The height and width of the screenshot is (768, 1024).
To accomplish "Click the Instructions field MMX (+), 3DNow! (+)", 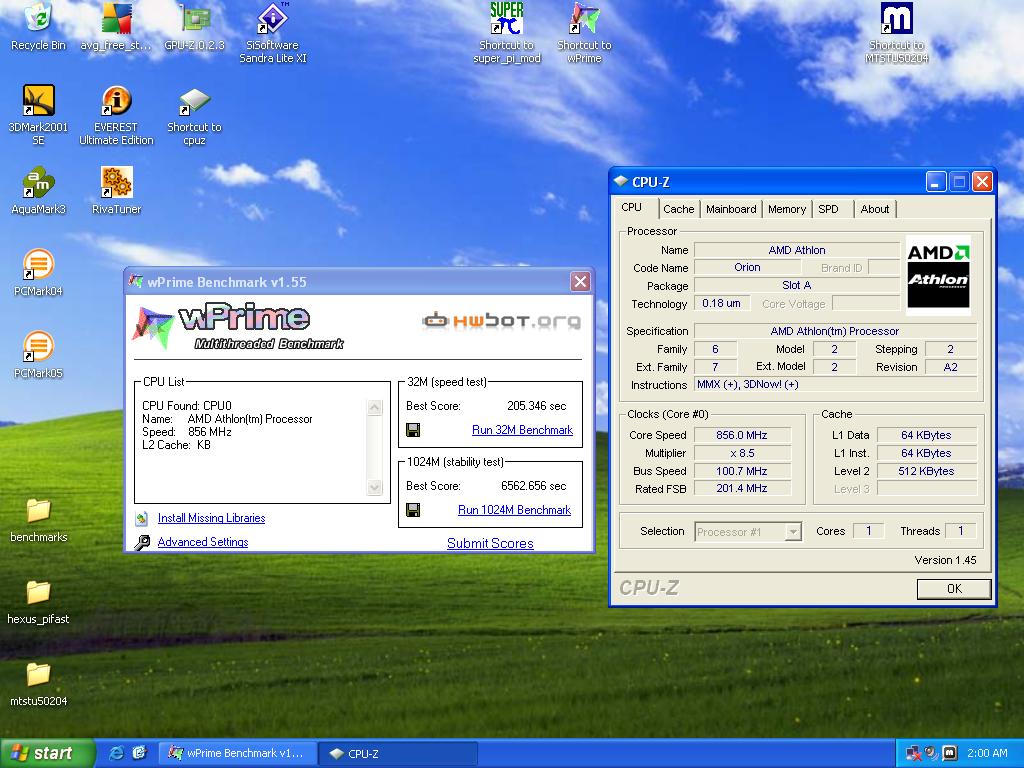I will click(835, 385).
